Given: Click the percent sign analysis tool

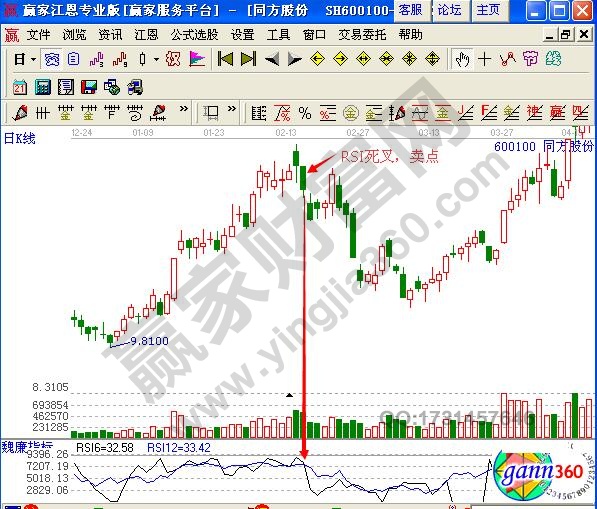Looking at the screenshot, I should click(305, 113).
